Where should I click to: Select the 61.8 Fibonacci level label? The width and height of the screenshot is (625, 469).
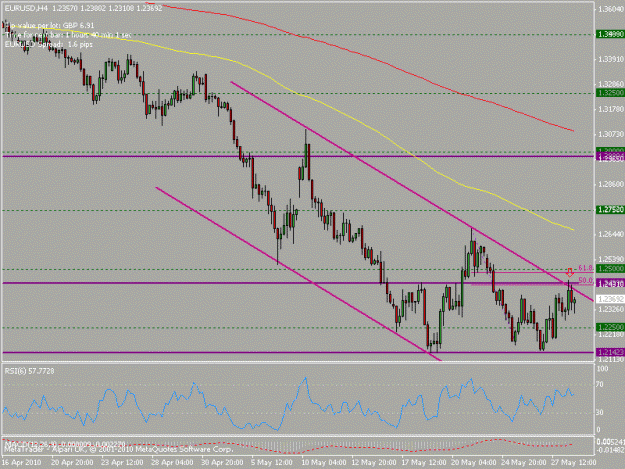[x=585, y=268]
